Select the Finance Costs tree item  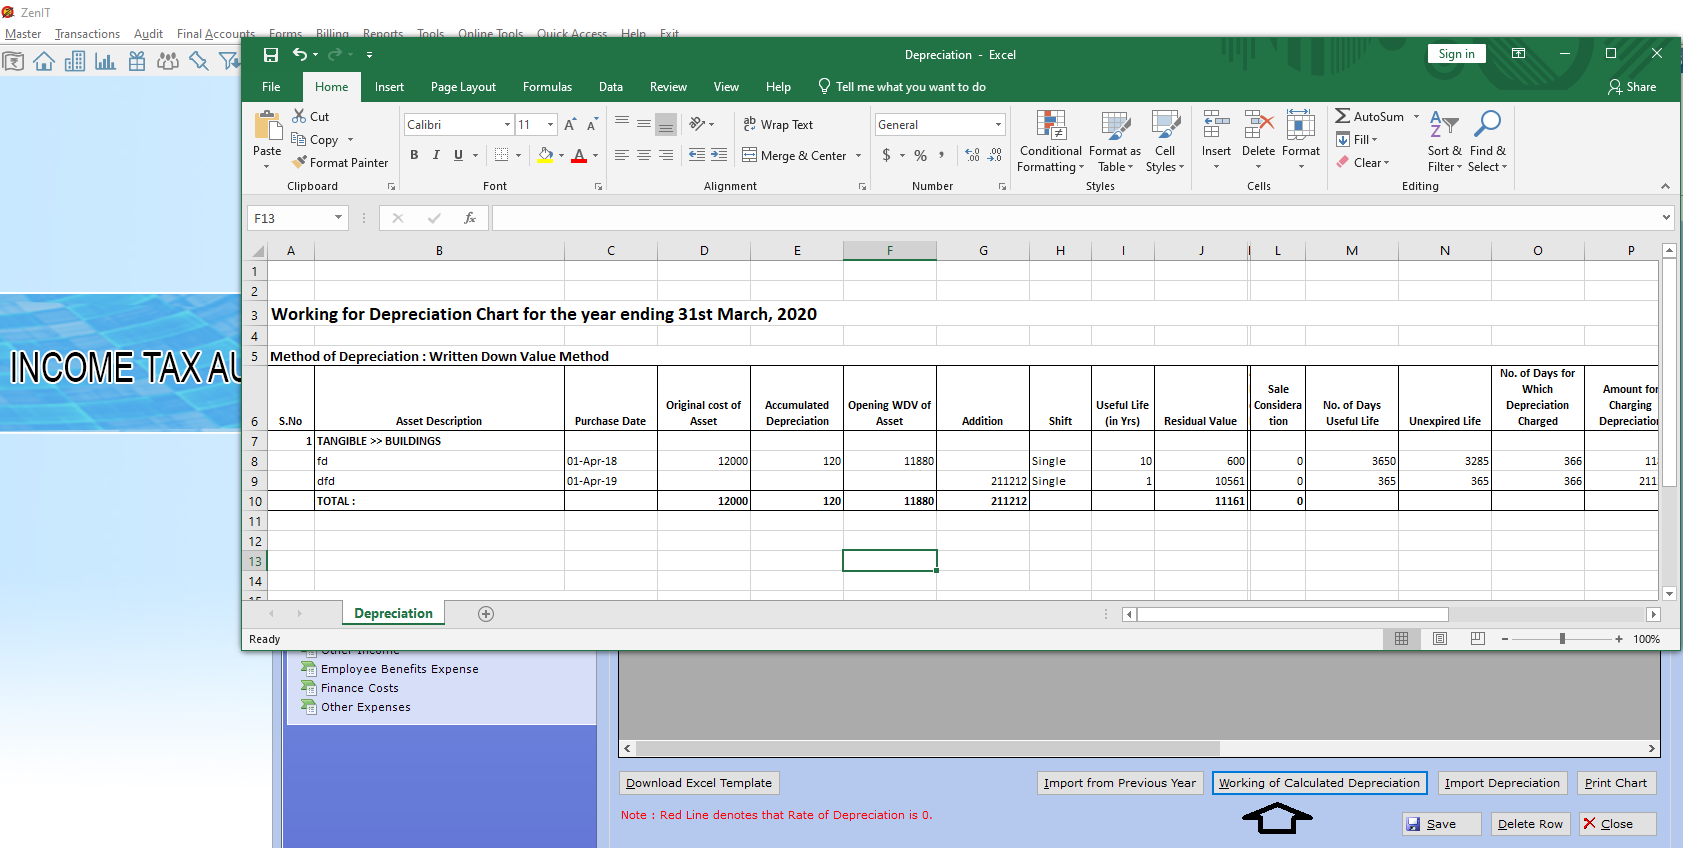359,688
